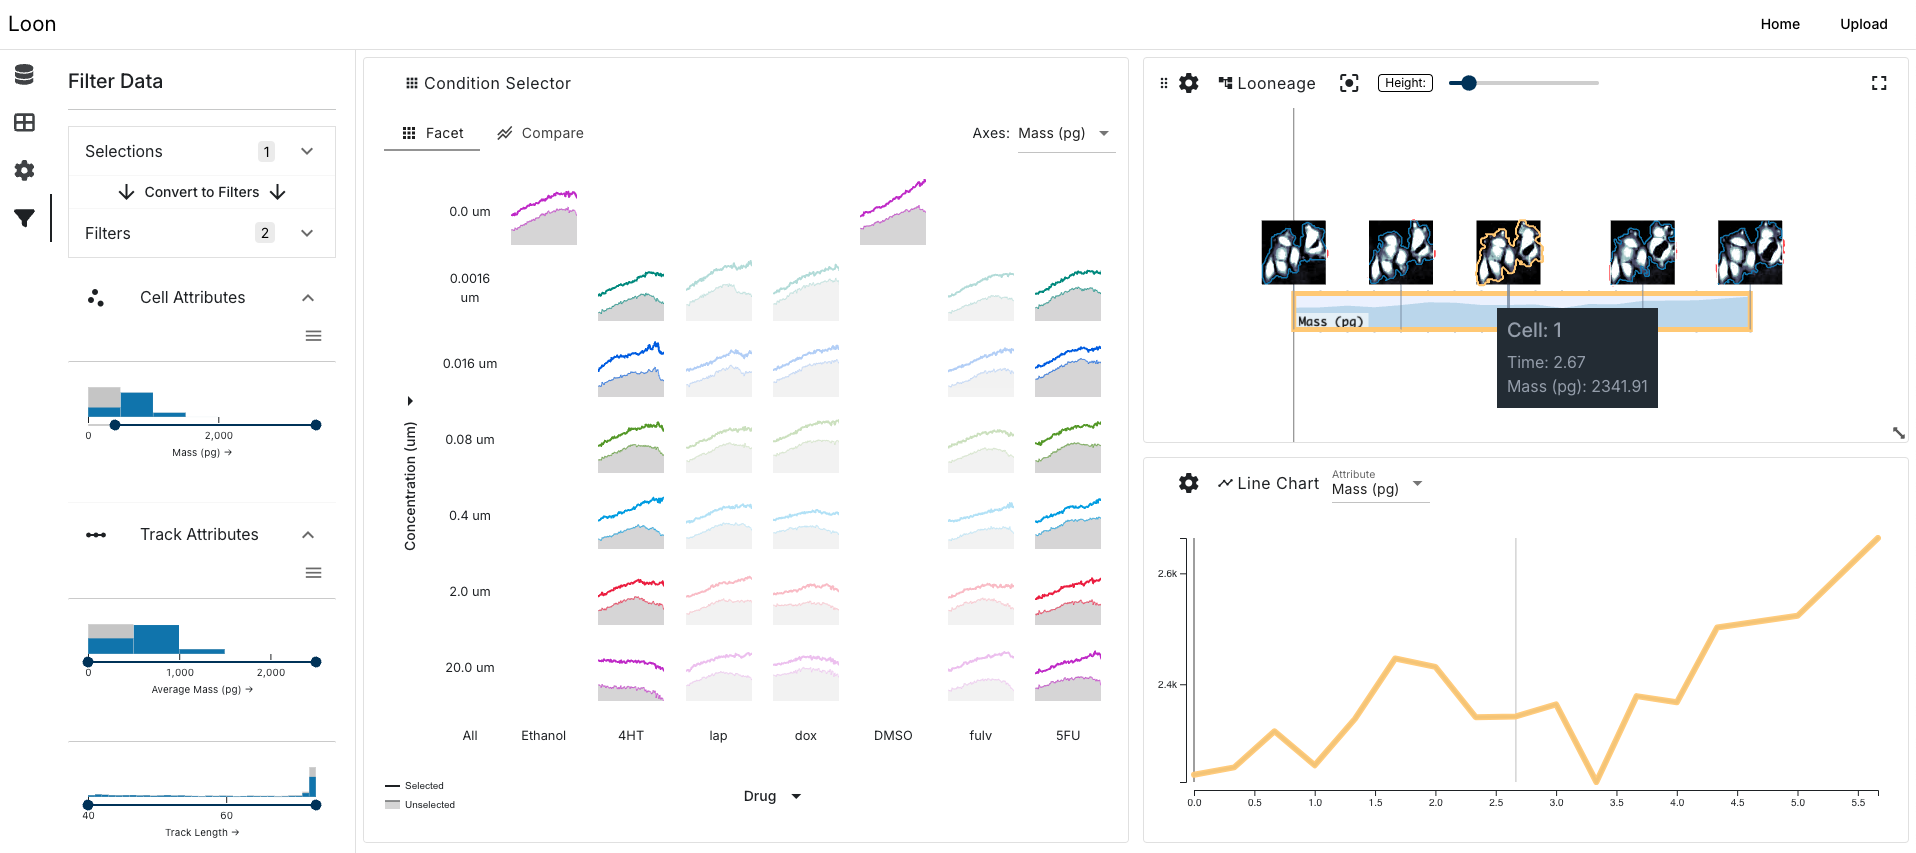Open Looneage panel settings gear
1916x853 pixels.
click(1188, 83)
